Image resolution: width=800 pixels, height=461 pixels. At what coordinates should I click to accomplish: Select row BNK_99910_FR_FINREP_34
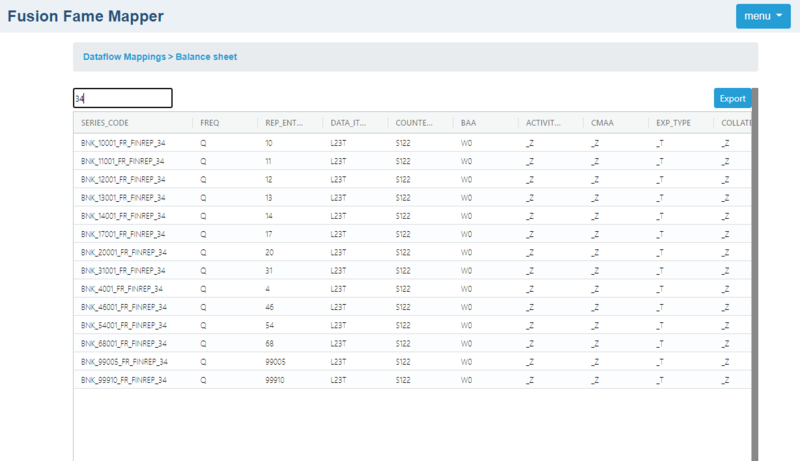123,379
